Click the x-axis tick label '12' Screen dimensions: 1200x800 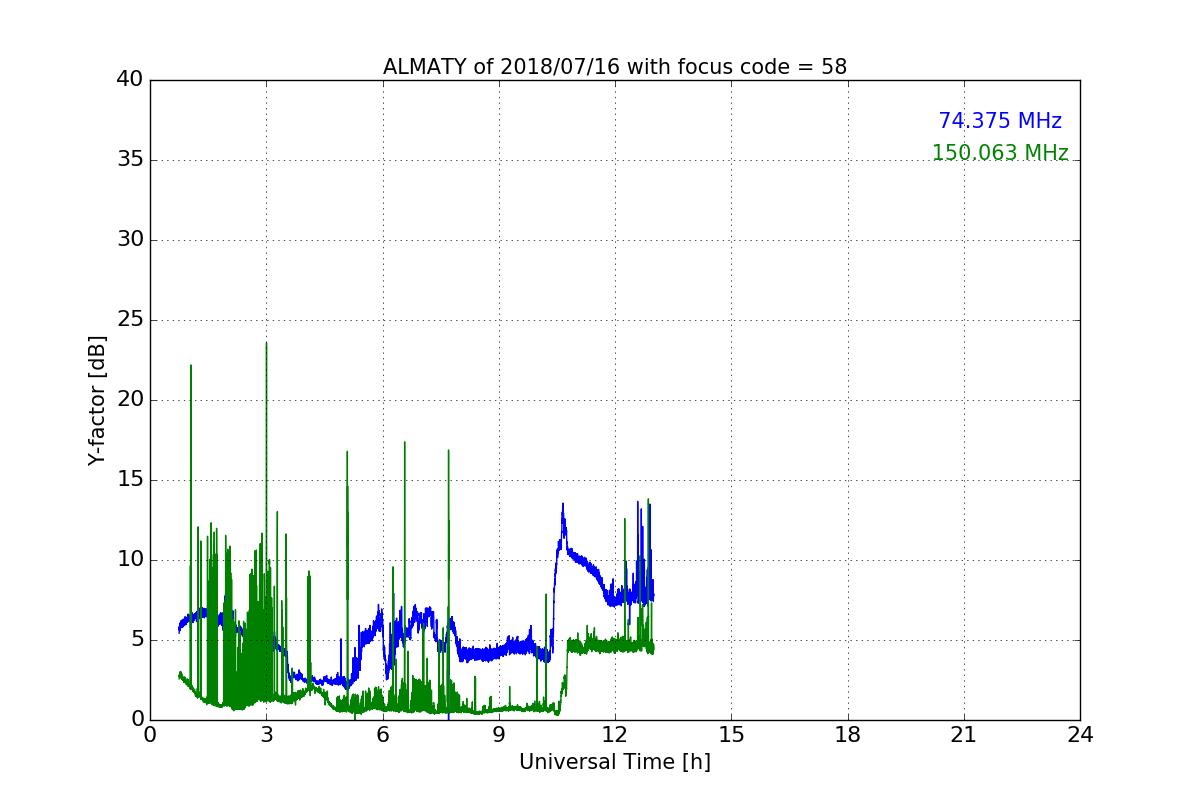pyautogui.click(x=615, y=735)
